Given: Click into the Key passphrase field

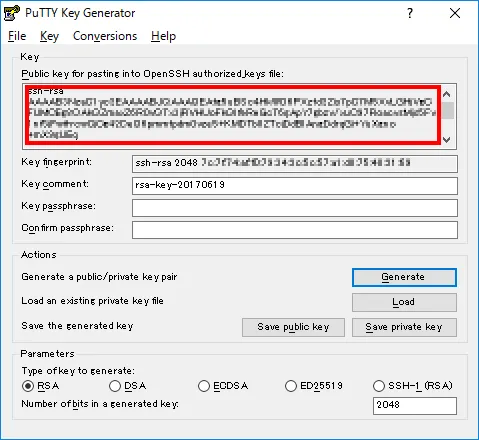Looking at the screenshot, I should click(x=295, y=208).
